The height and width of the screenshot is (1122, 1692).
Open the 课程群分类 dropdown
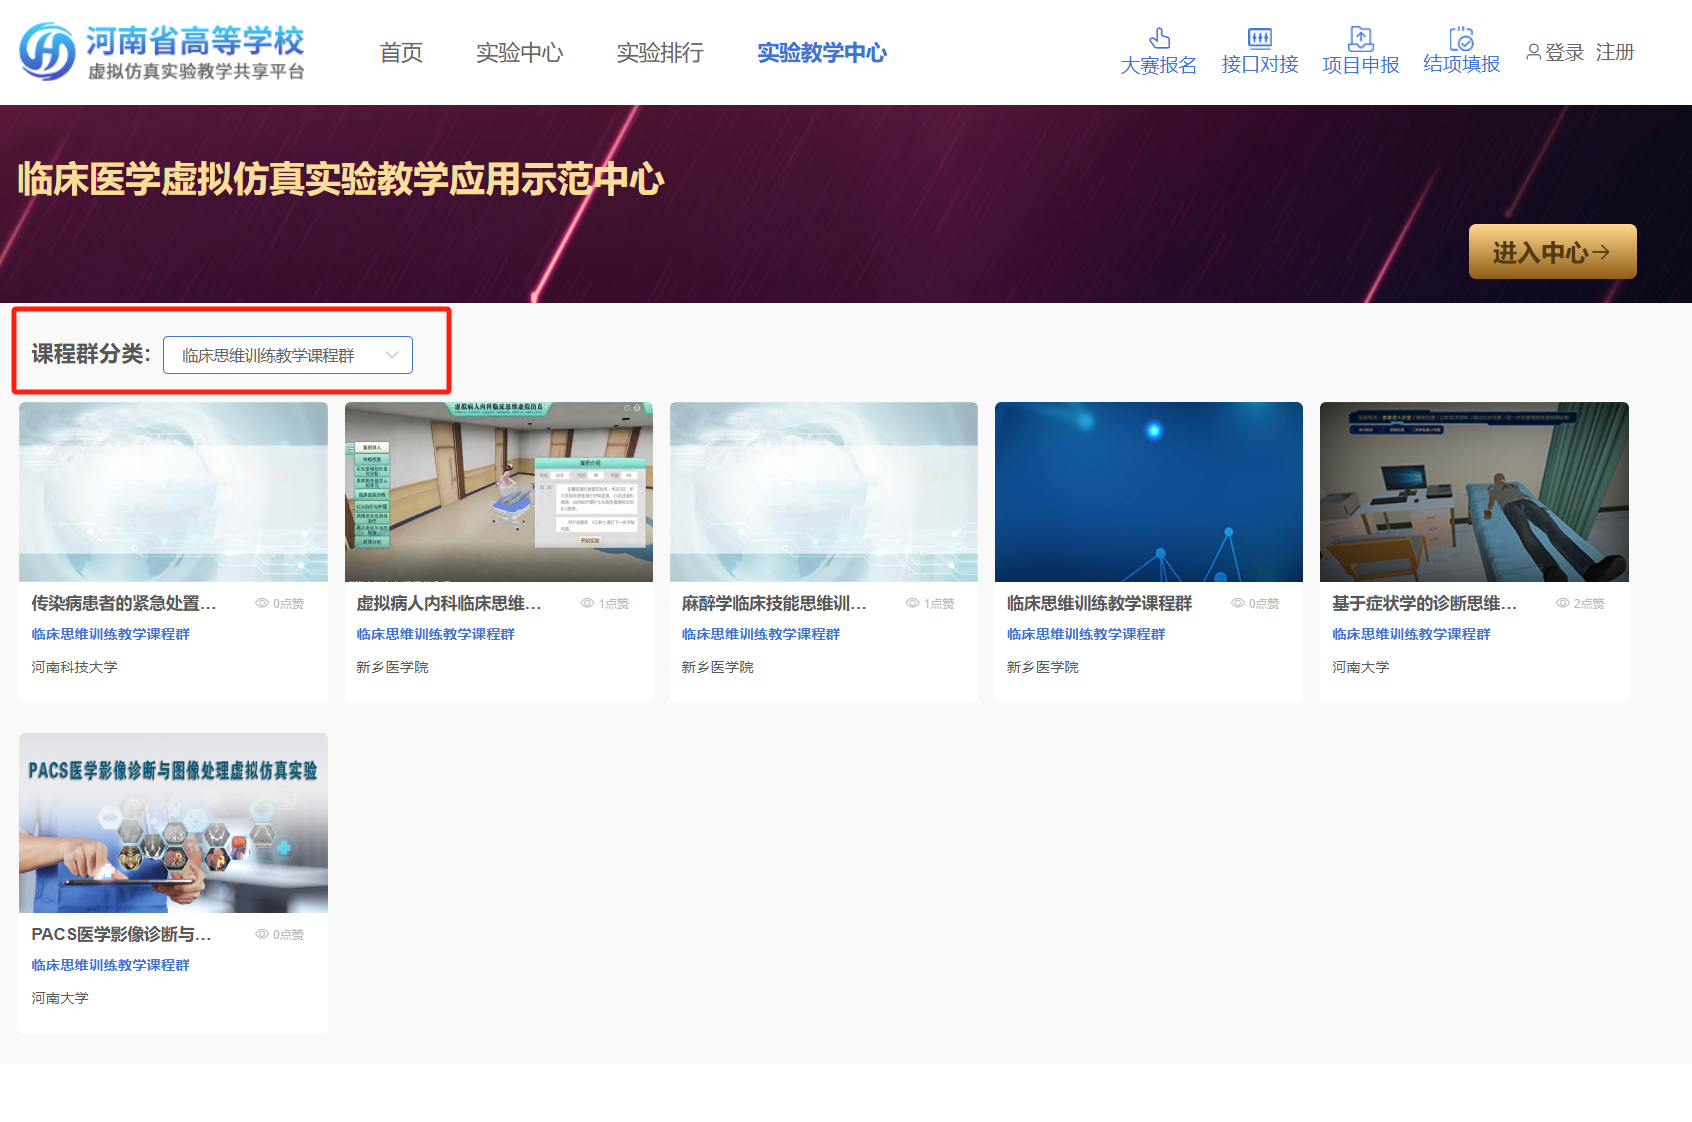[290, 355]
